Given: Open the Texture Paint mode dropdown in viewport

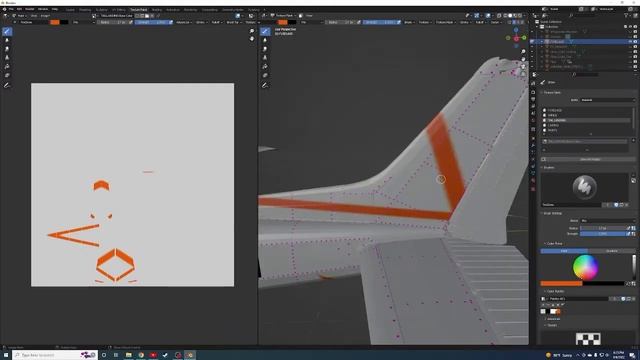Looking at the screenshot, I should tap(284, 16).
